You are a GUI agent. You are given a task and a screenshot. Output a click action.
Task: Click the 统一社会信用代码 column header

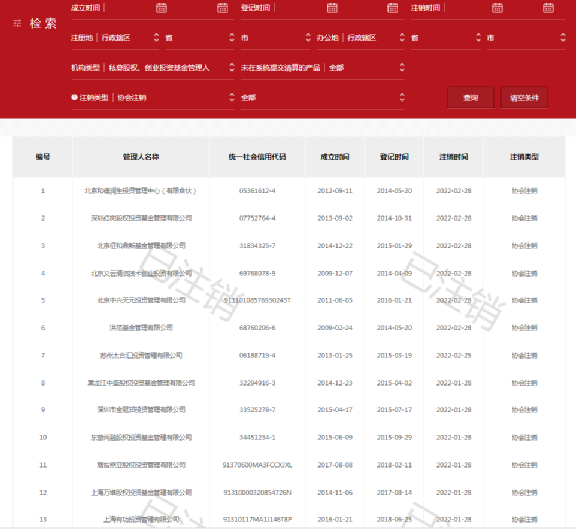[x=257, y=157]
